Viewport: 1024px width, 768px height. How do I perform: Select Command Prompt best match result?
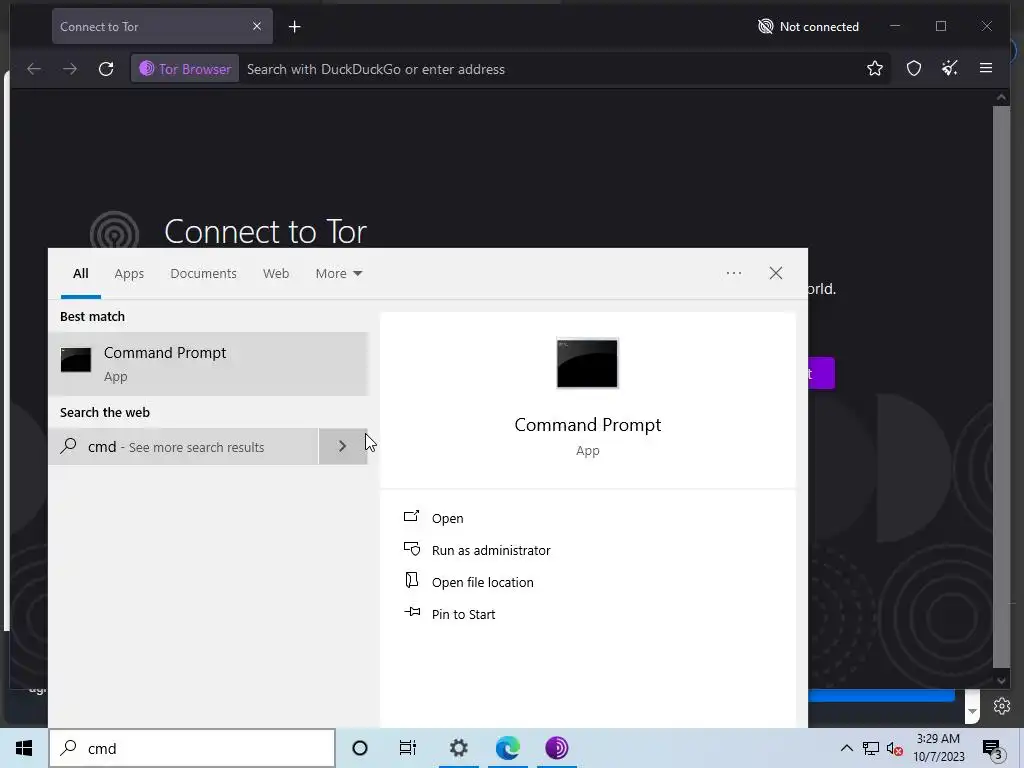coord(208,364)
